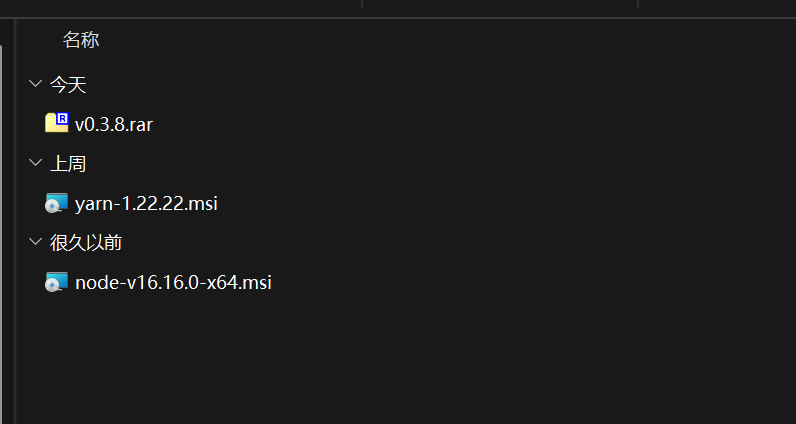Sort files by the 名称 column header
The height and width of the screenshot is (424, 796).
(81, 40)
